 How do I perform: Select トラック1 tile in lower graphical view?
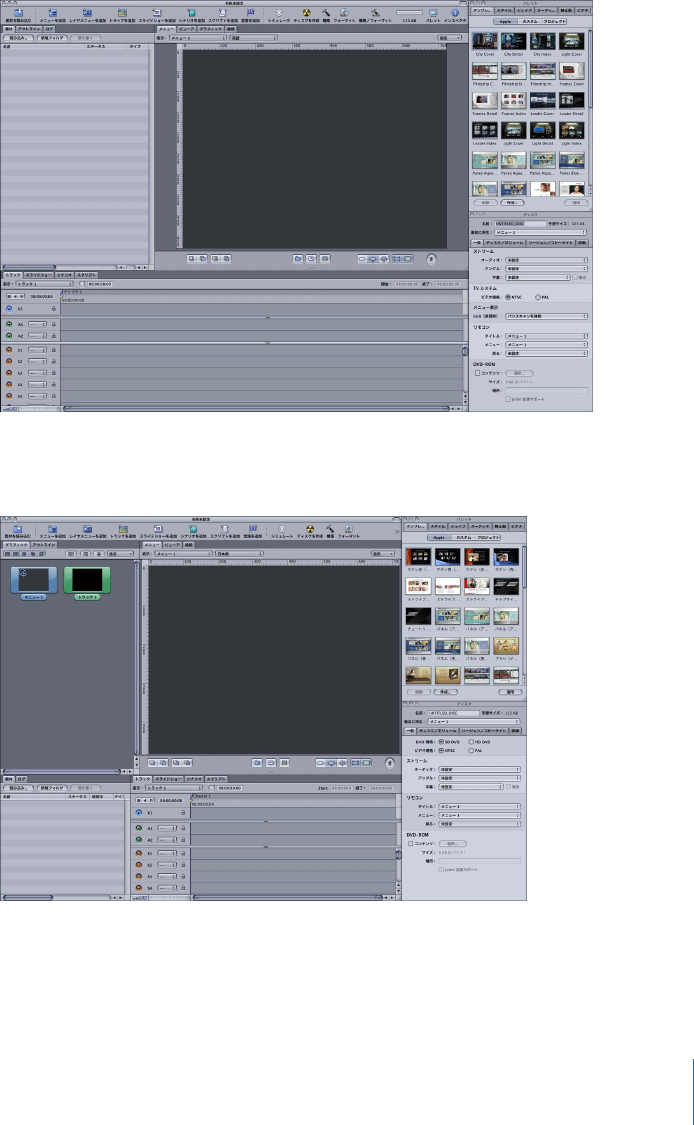(87, 580)
